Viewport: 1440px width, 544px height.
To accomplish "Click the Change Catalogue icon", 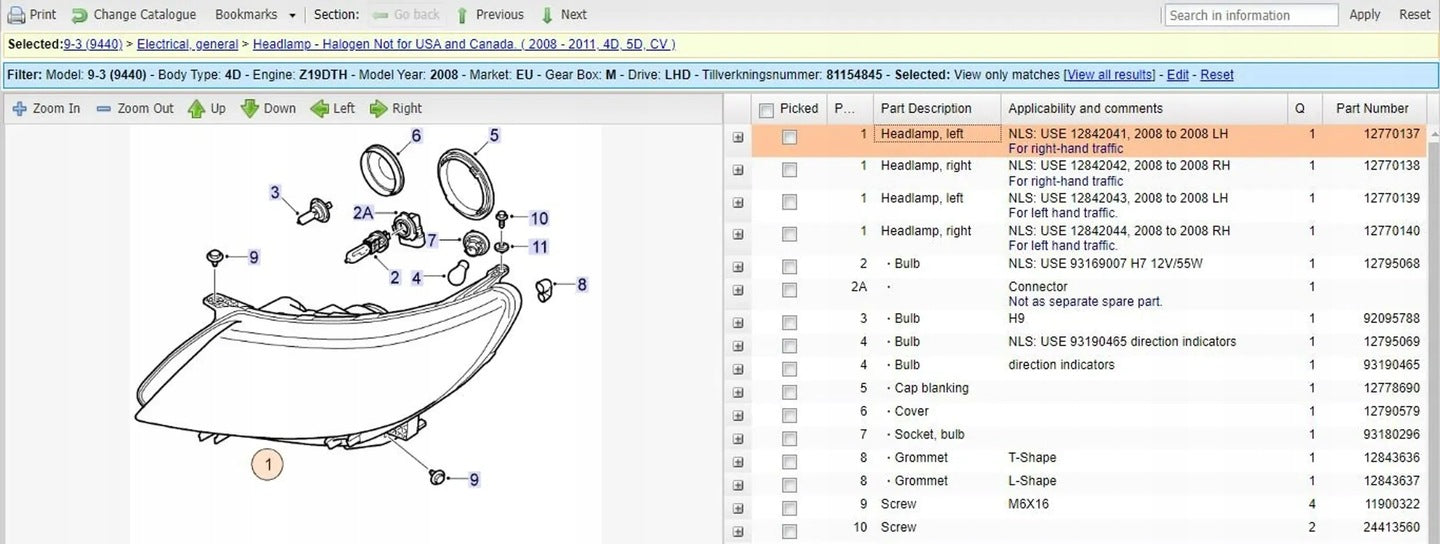I will [x=80, y=15].
